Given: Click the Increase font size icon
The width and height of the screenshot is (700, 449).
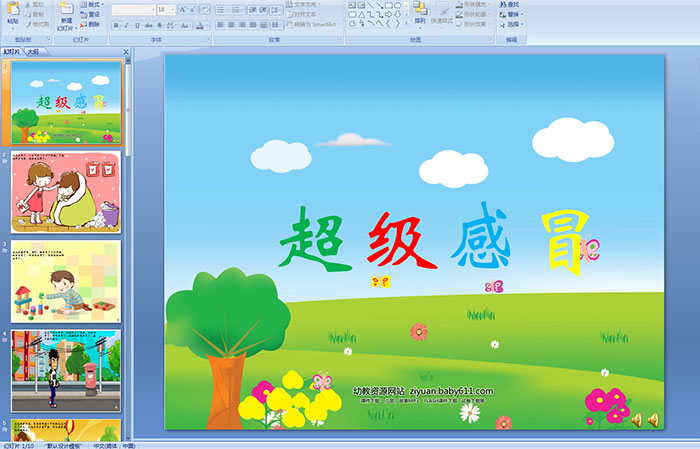Looking at the screenshot, I should point(182,9).
